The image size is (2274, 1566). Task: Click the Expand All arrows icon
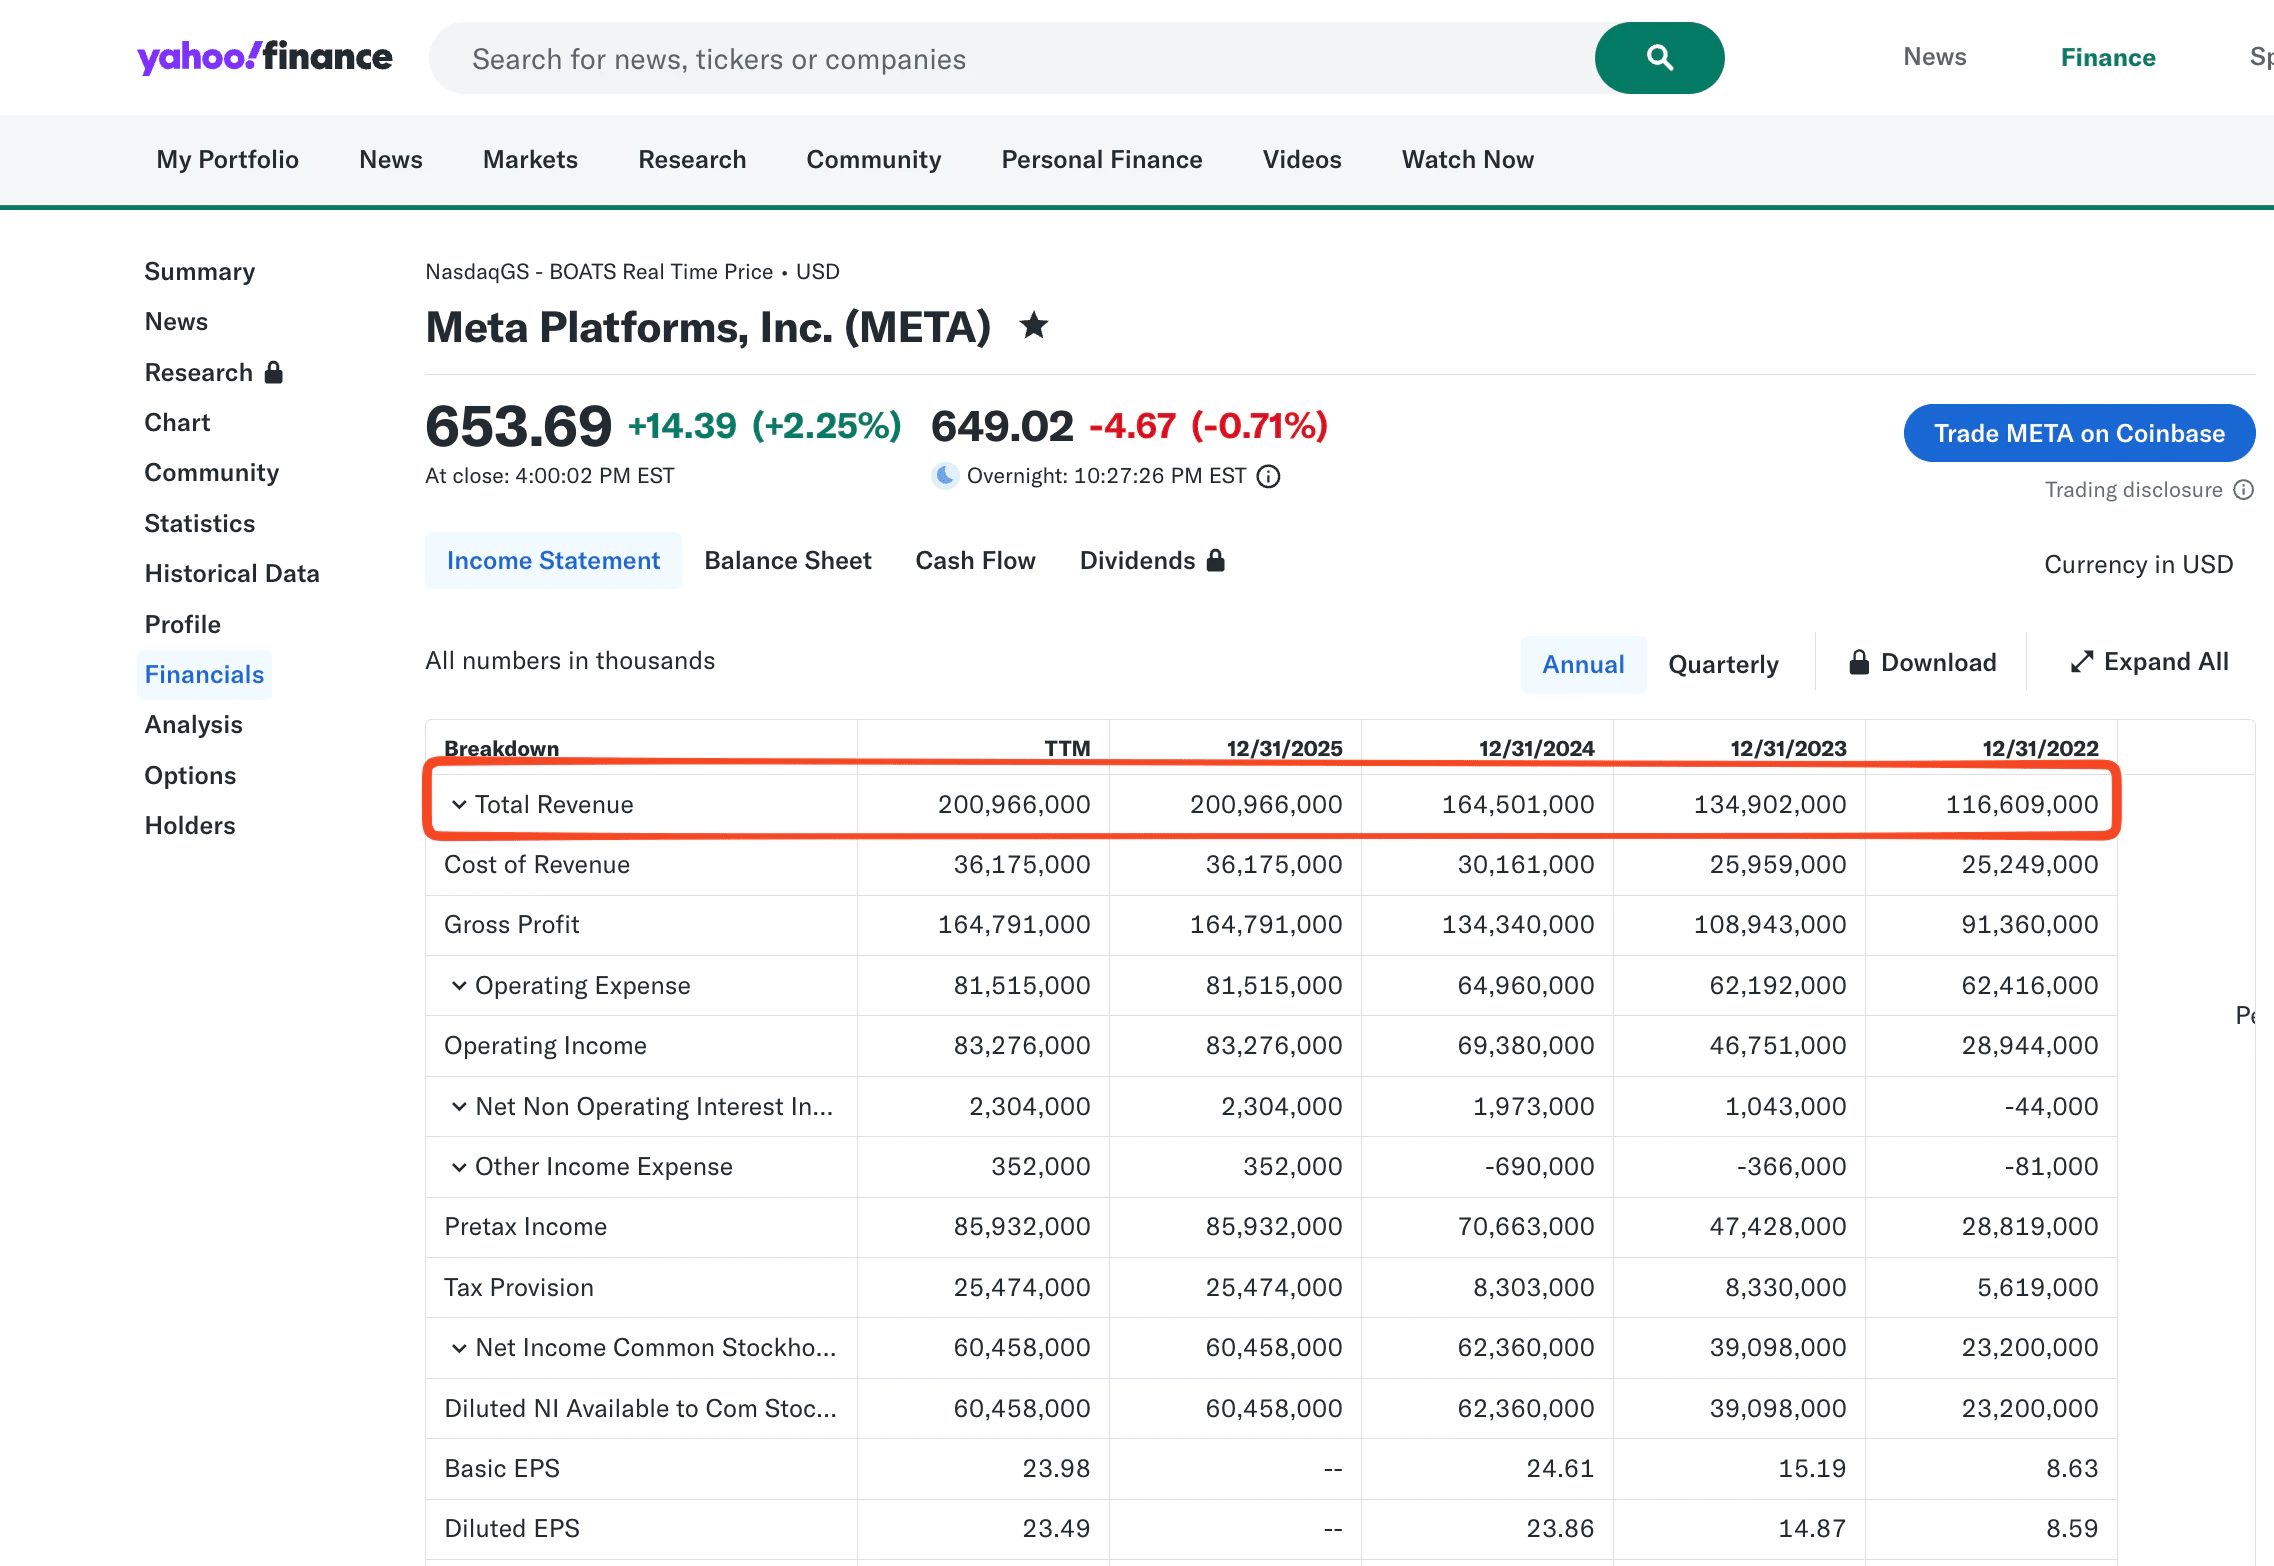pyautogui.click(x=2083, y=661)
